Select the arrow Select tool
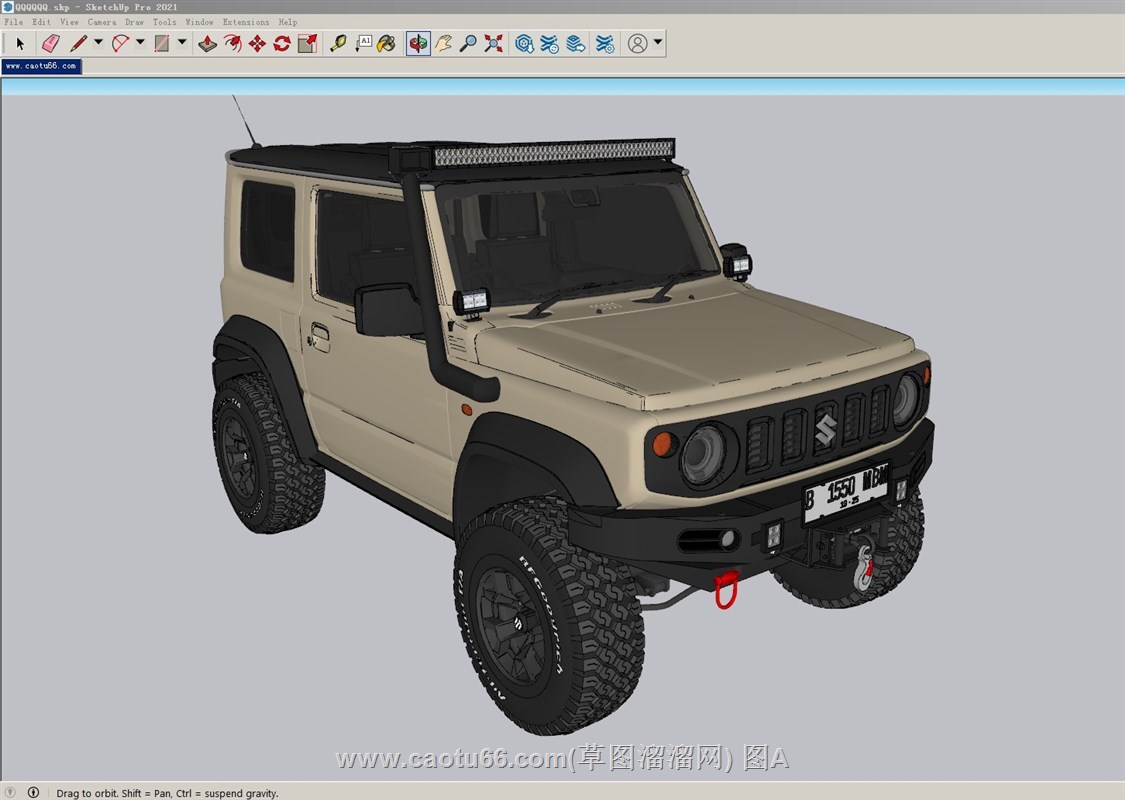Screen dimensions: 1125x800 [20, 44]
